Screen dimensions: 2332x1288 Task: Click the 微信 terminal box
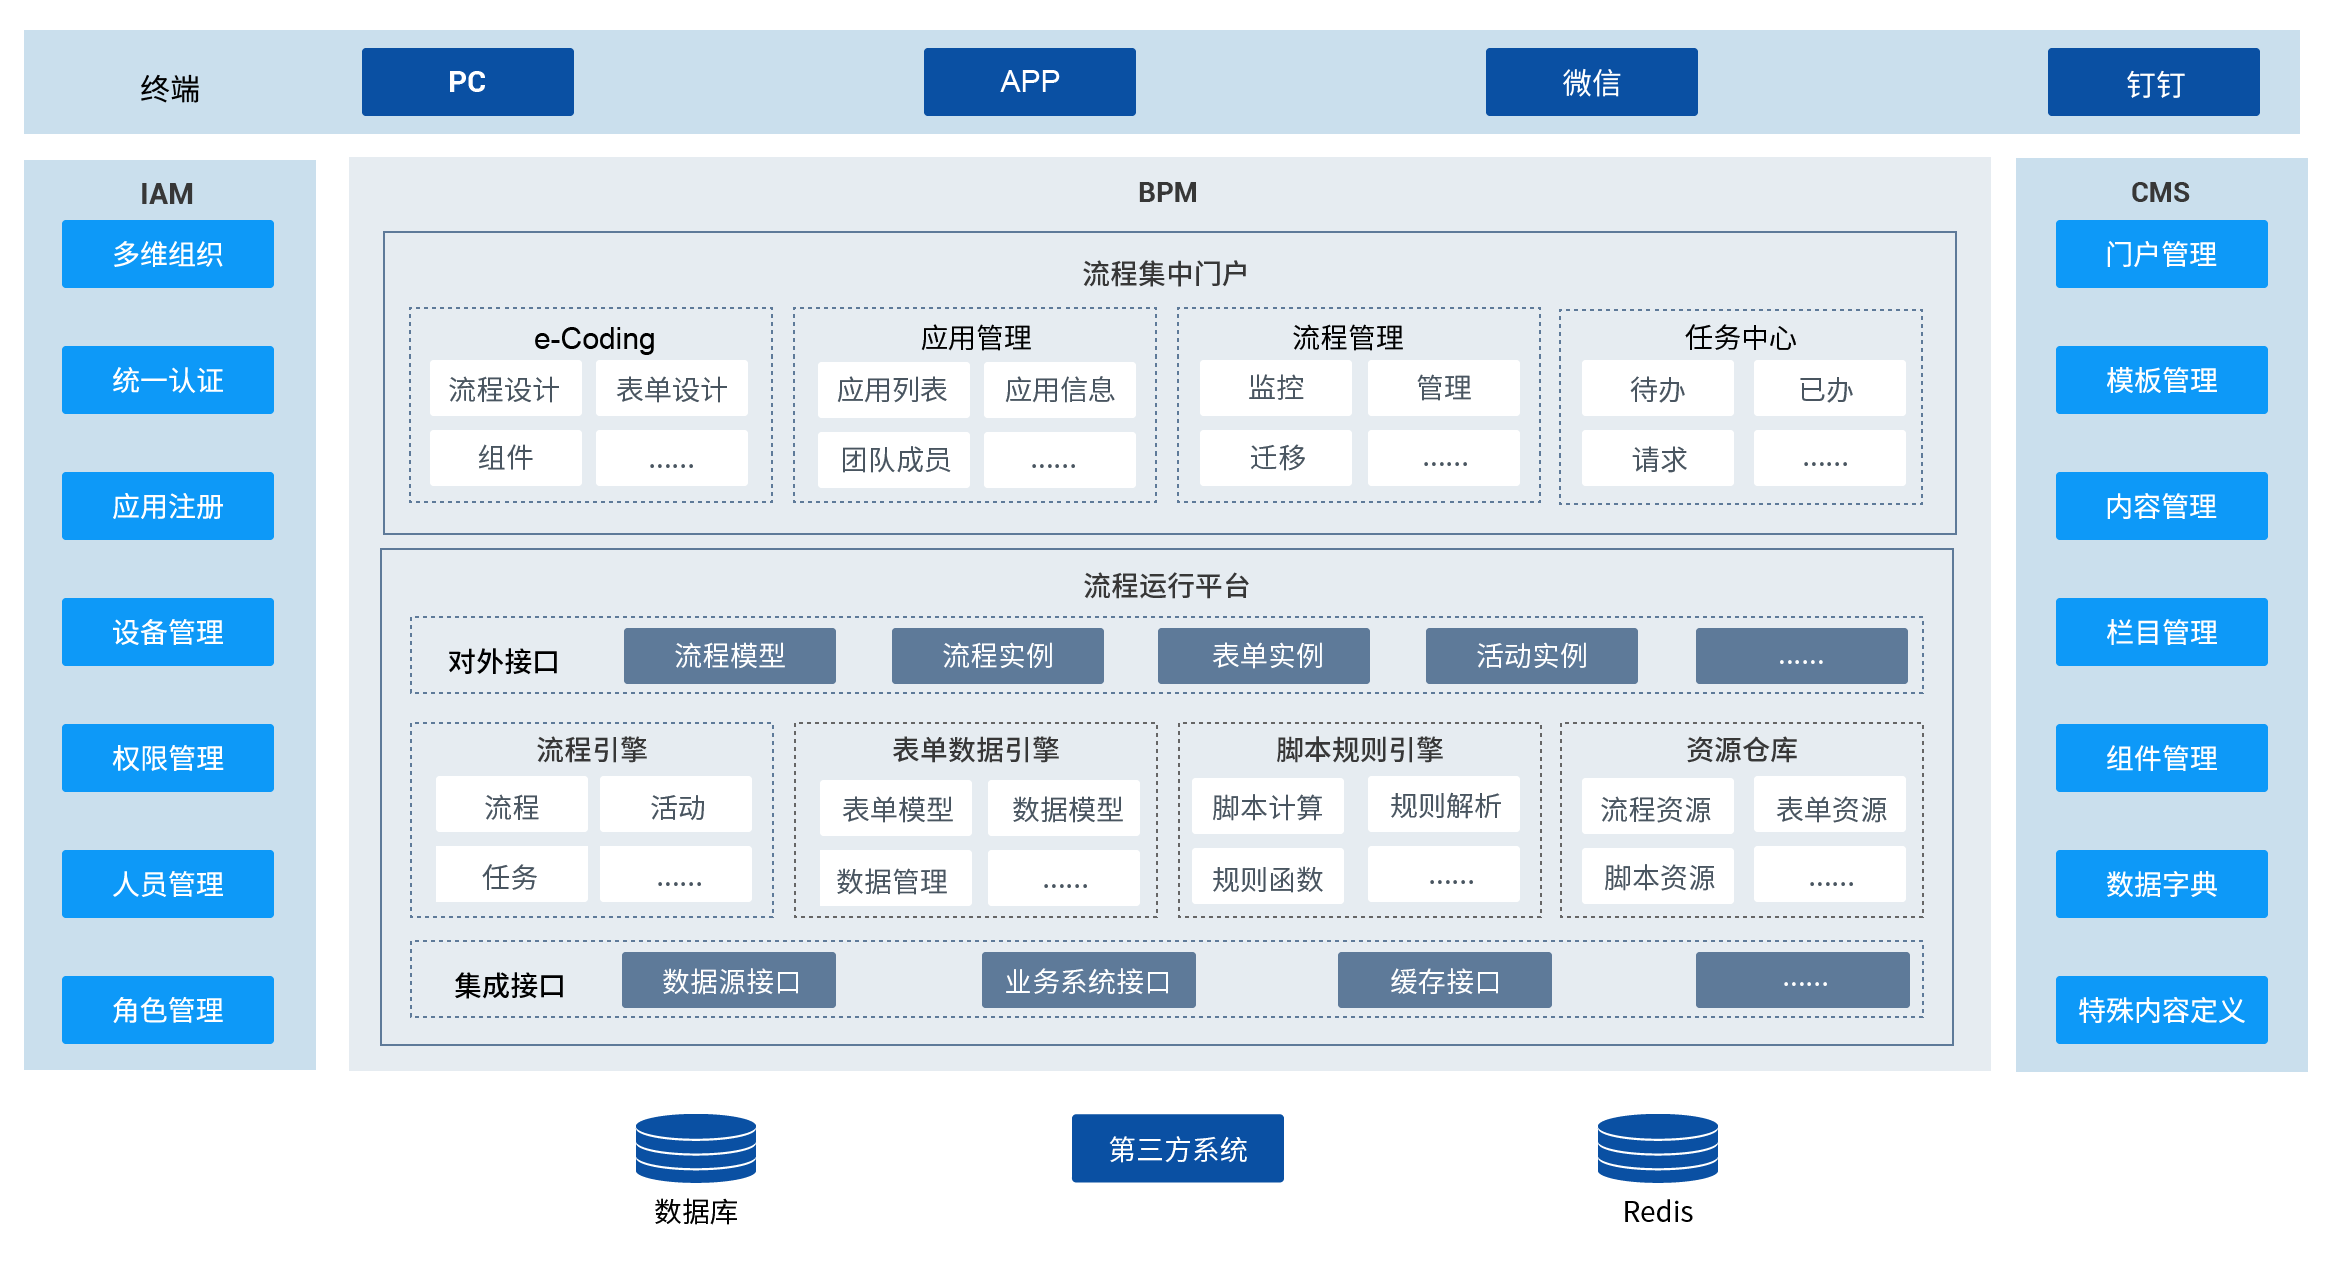pyautogui.click(x=1592, y=82)
